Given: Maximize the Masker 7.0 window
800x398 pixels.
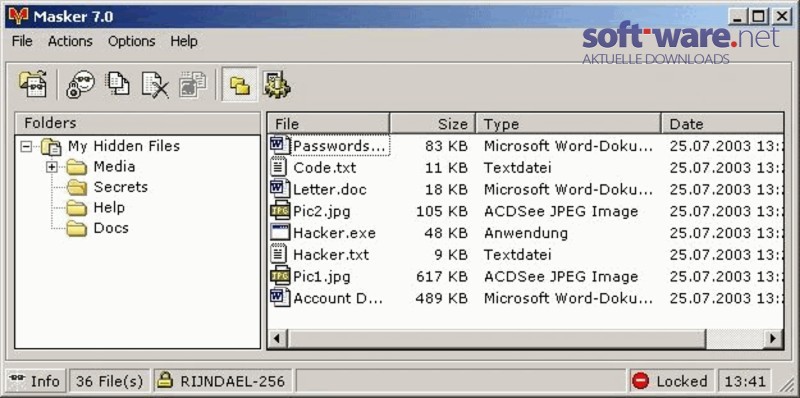Looking at the screenshot, I should pos(759,17).
